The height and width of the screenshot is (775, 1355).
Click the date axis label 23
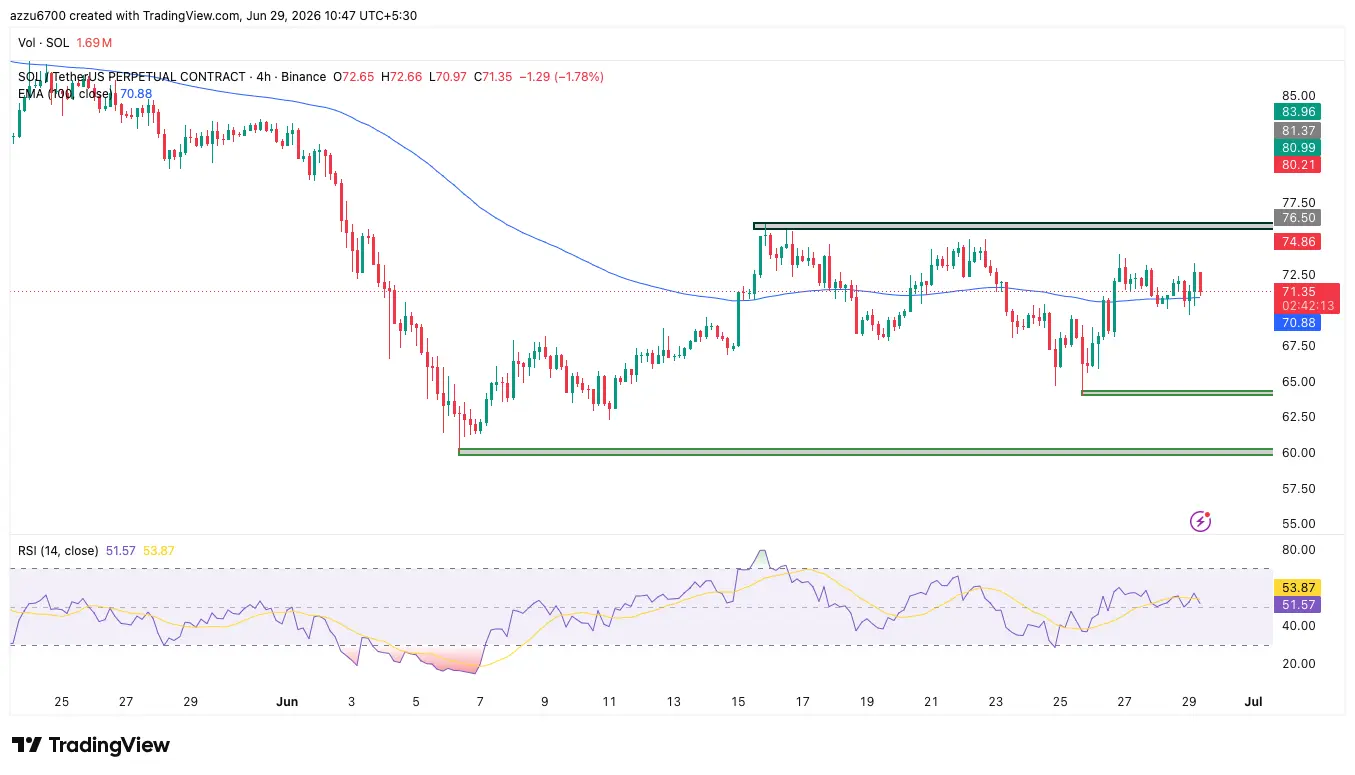pos(995,702)
